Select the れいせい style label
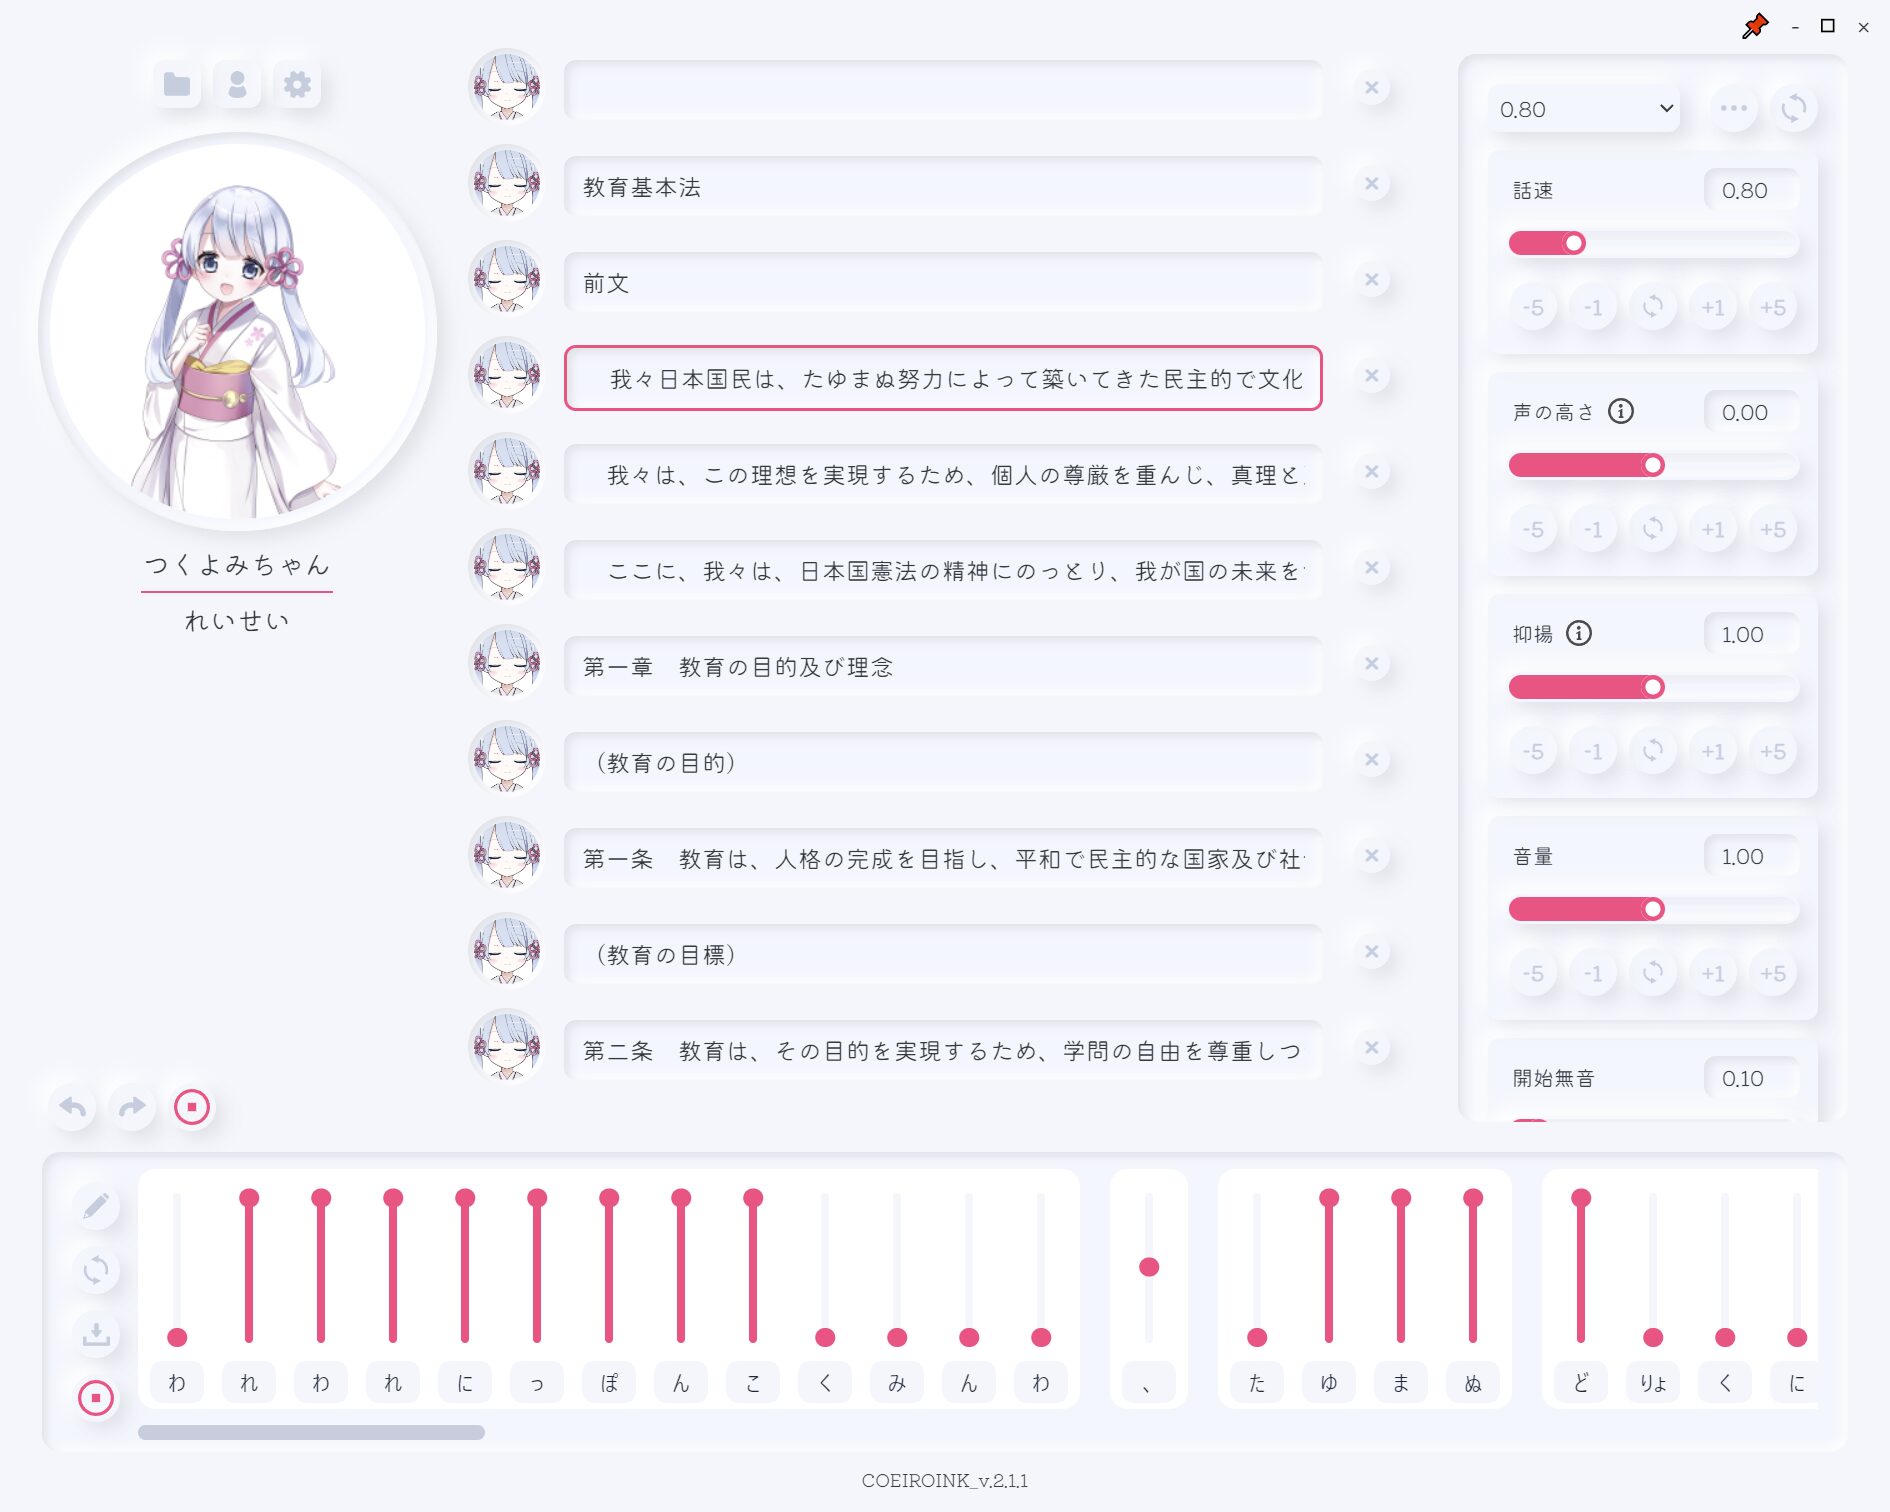 point(237,621)
